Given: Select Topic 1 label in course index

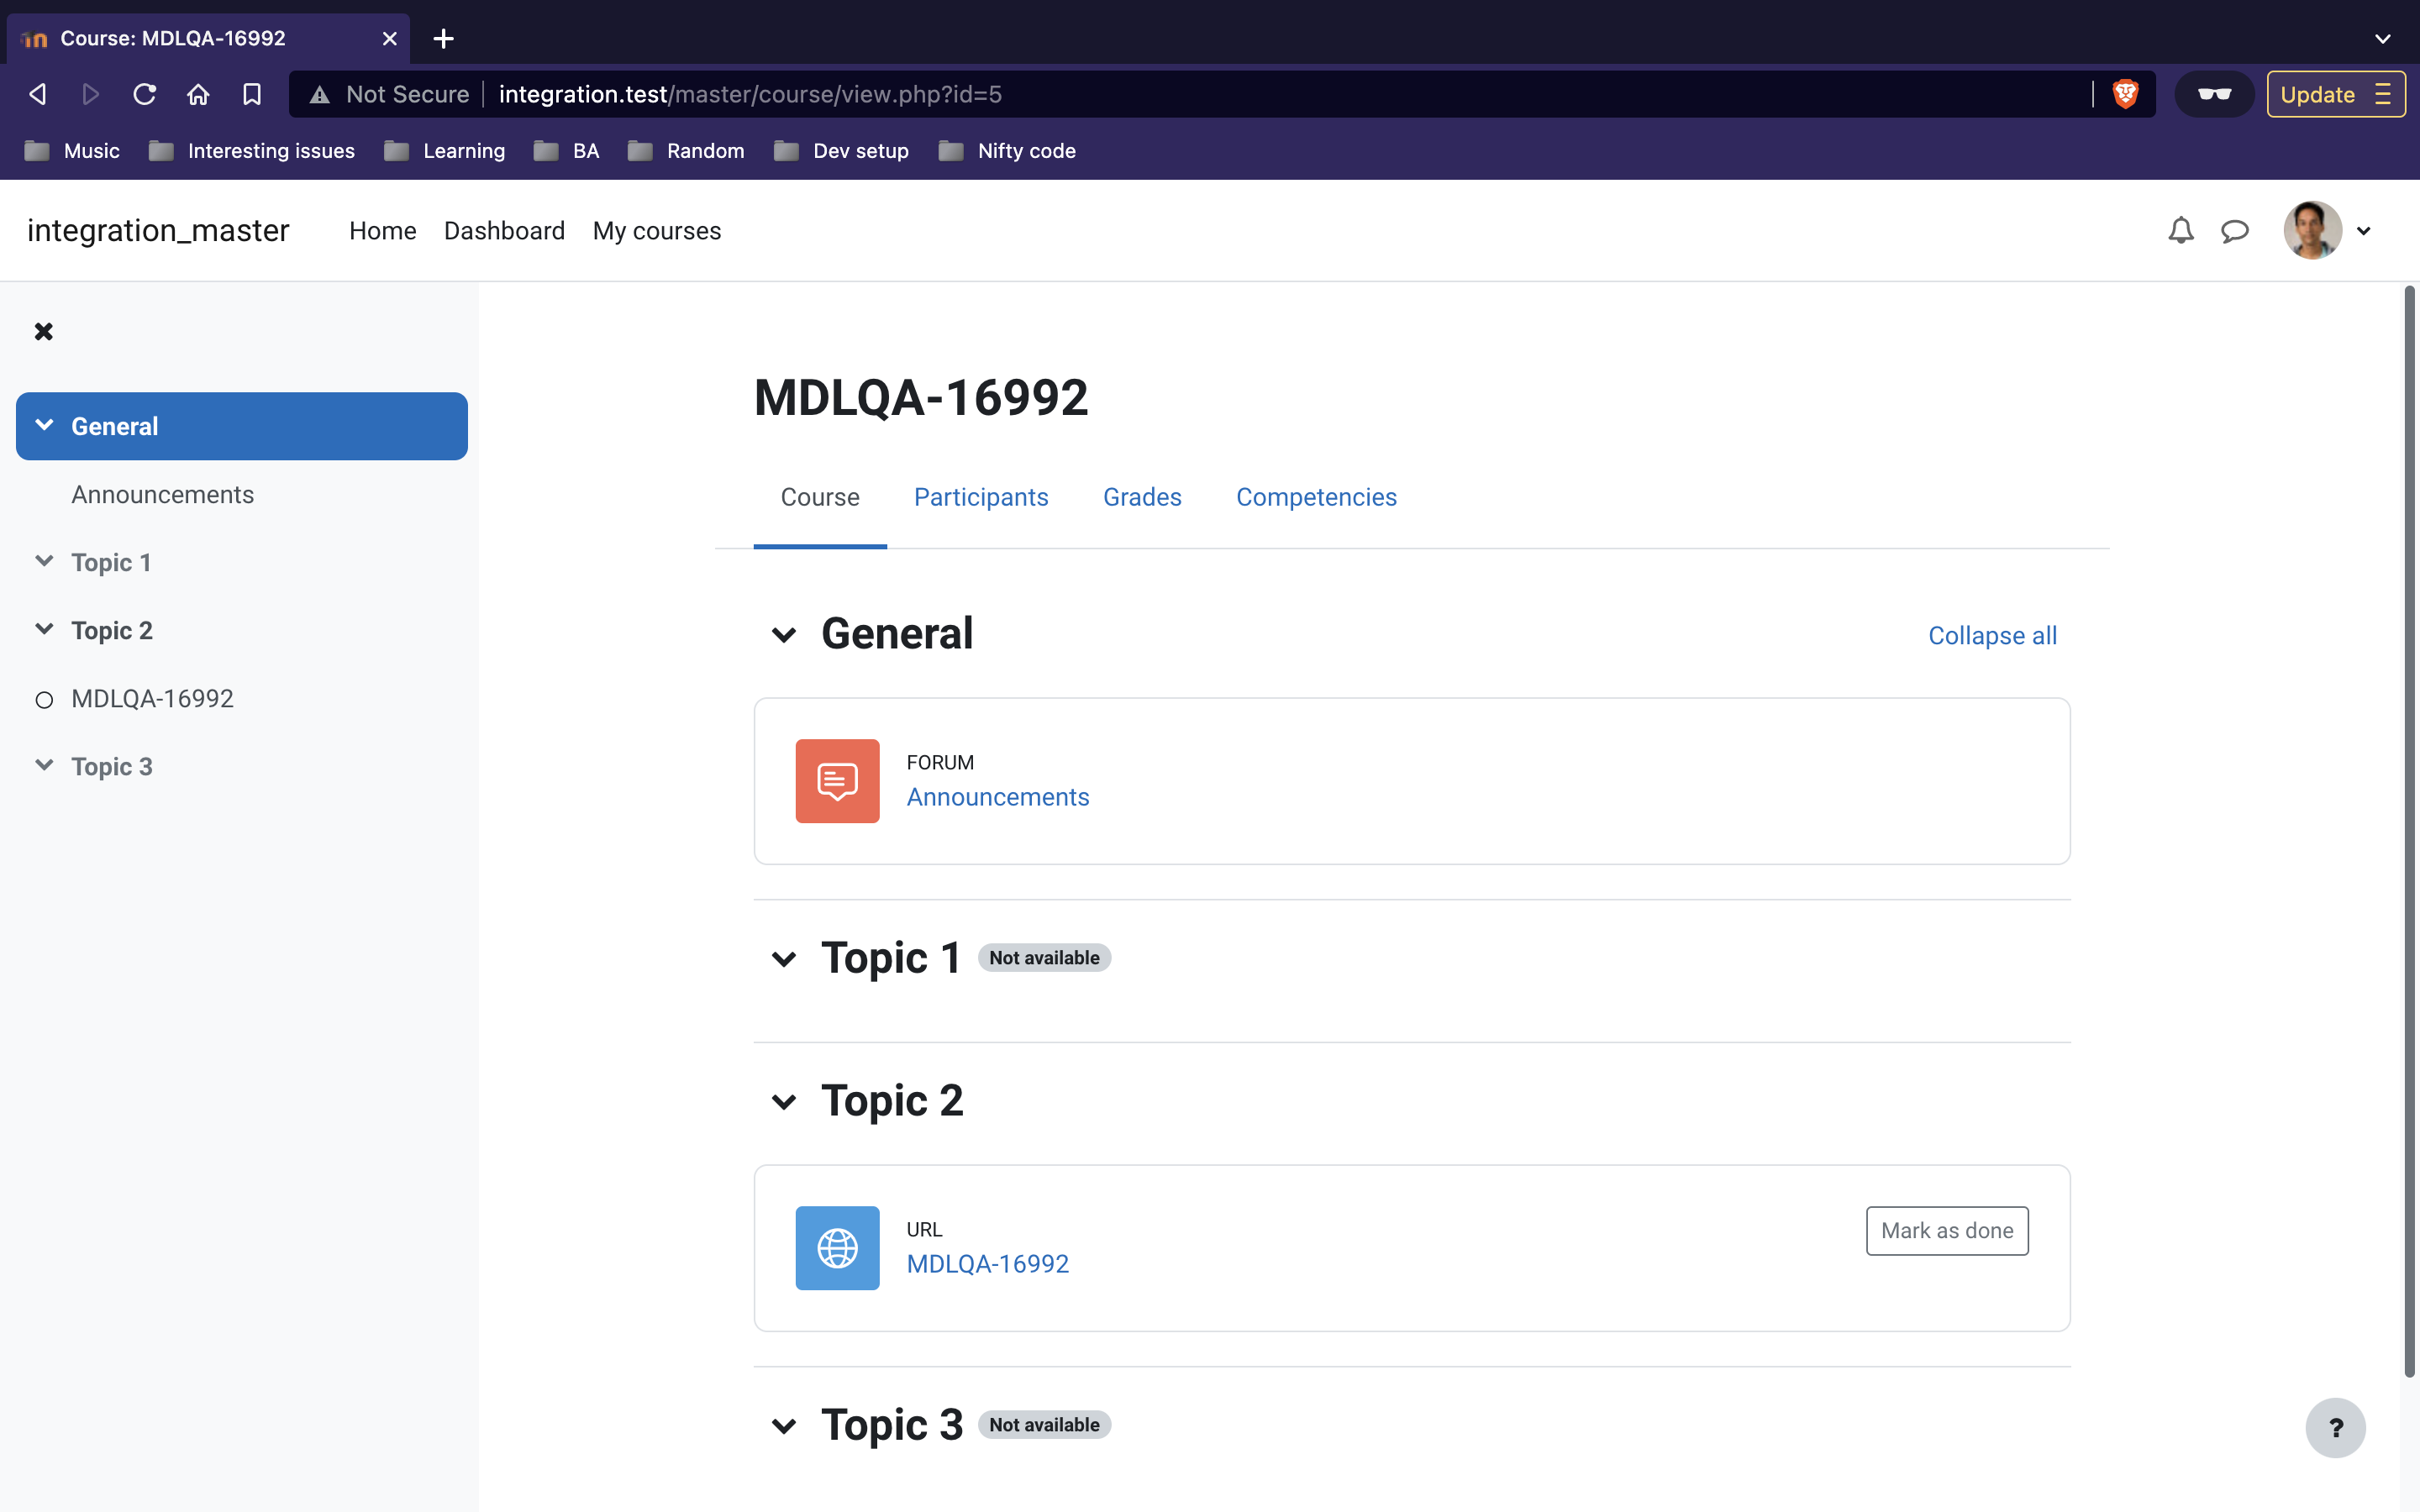Looking at the screenshot, I should click(x=111, y=562).
